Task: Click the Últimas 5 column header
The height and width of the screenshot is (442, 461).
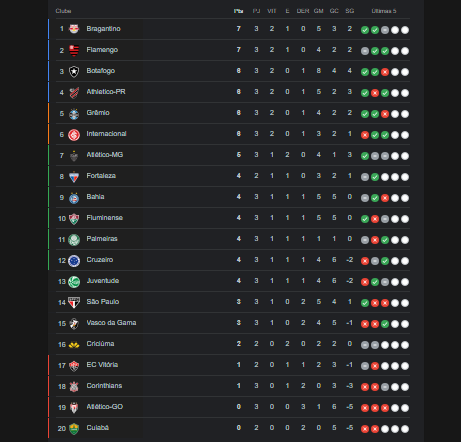Action: (x=384, y=11)
